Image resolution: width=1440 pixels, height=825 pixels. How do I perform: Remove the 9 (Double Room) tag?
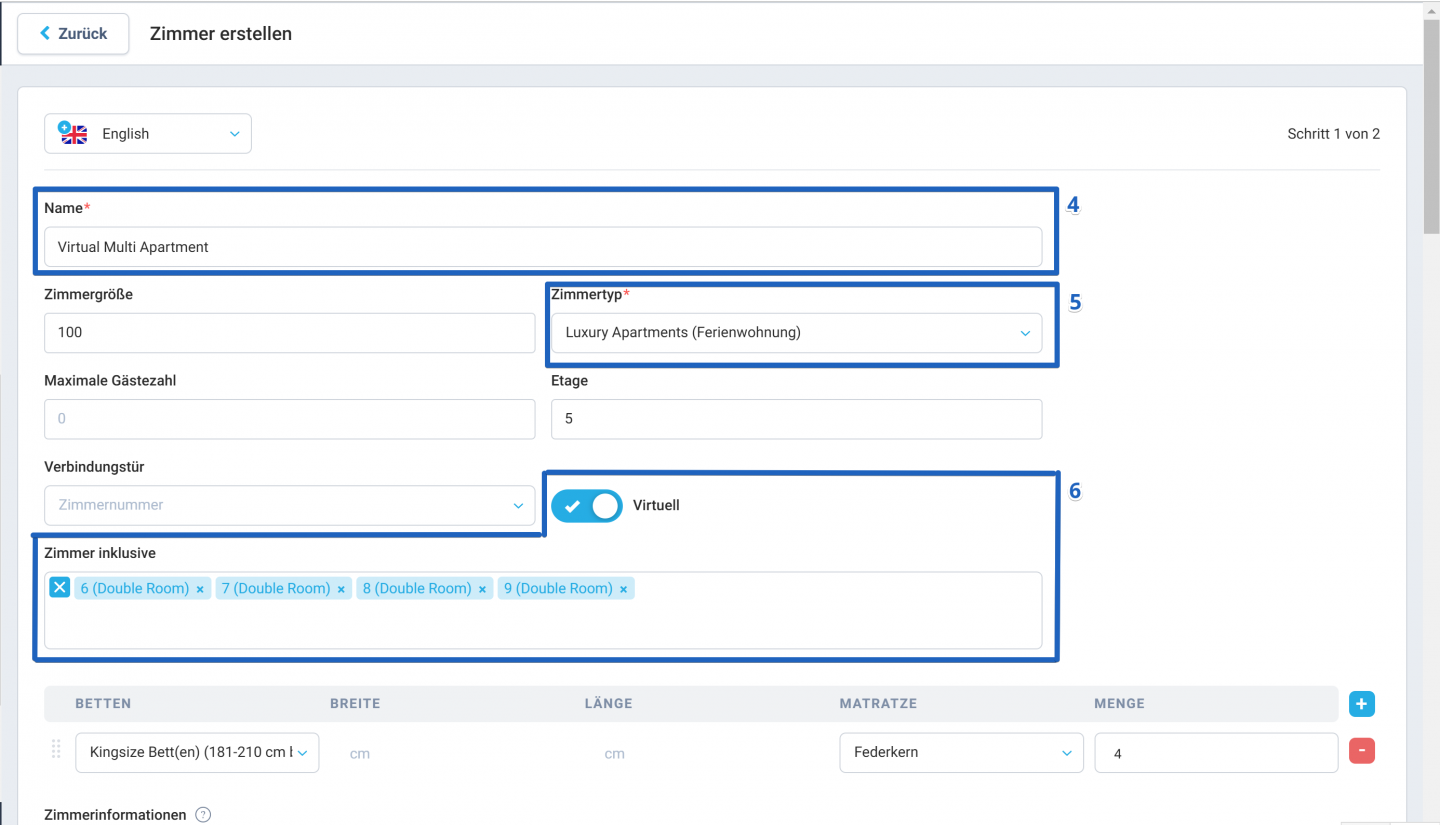[x=623, y=590]
